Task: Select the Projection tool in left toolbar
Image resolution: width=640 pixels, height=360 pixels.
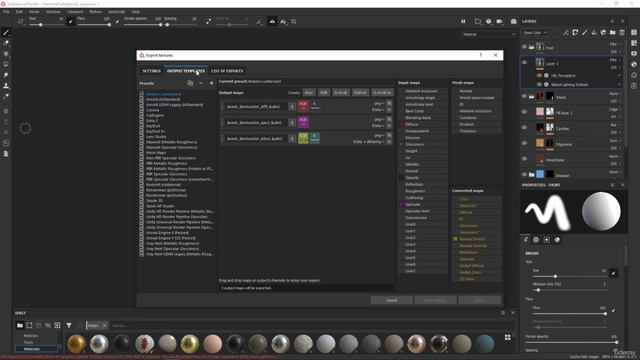Action: [6, 54]
